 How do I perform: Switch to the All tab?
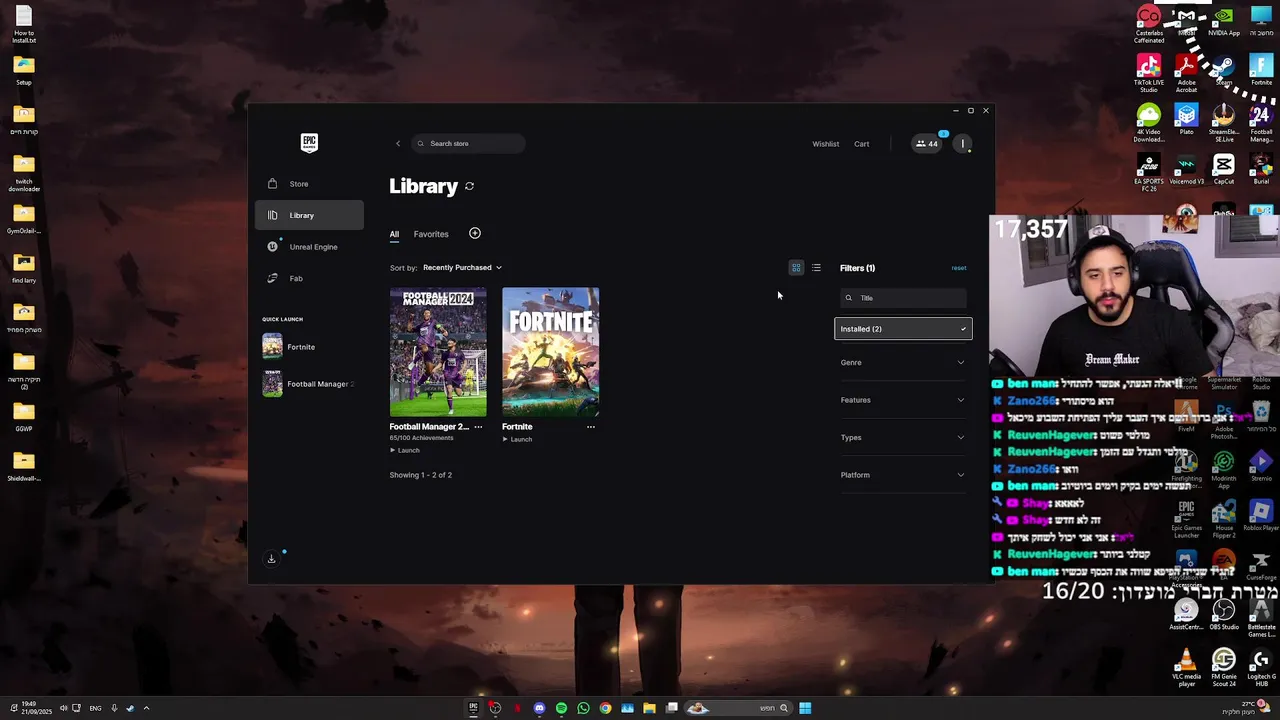[x=394, y=234]
